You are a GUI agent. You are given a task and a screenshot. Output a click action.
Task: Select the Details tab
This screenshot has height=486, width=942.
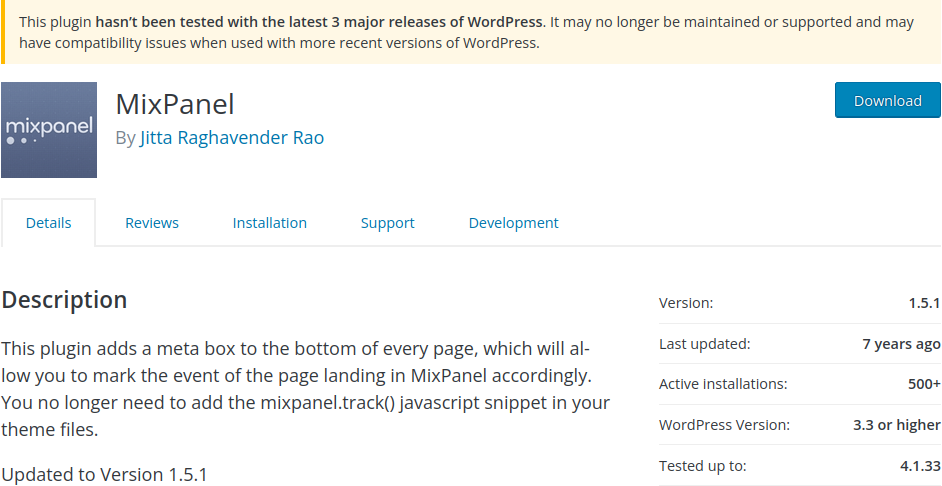[x=48, y=223]
